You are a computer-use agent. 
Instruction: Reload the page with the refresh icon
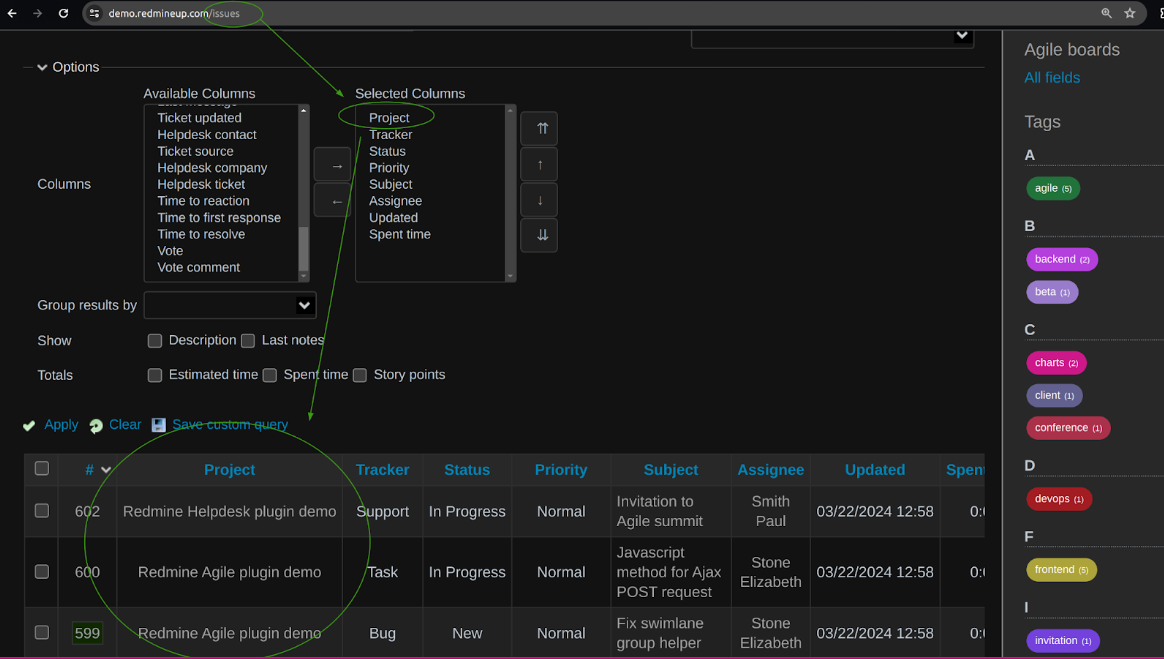click(x=63, y=13)
